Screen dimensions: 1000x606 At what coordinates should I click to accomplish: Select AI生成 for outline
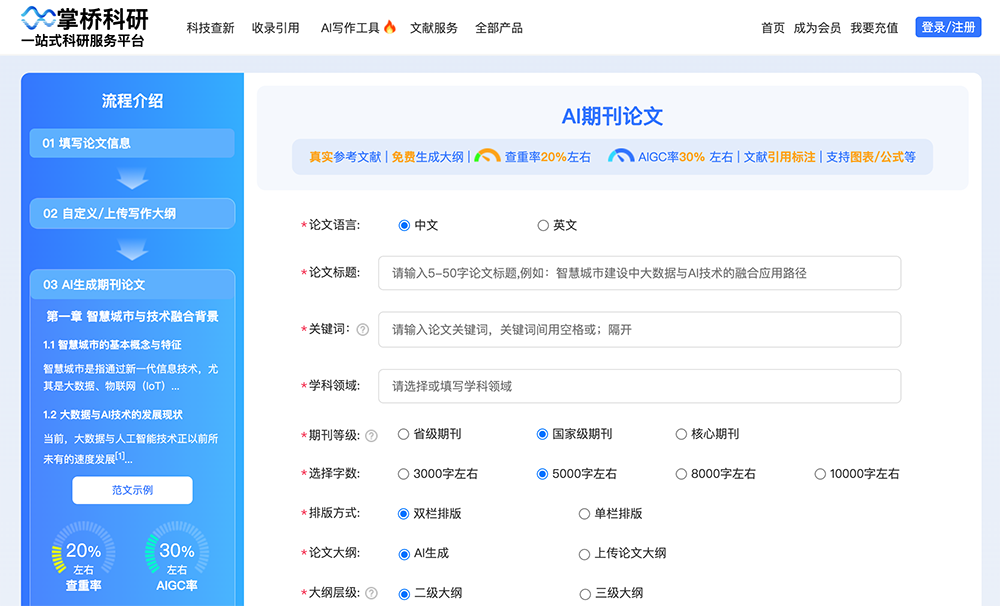coord(404,554)
